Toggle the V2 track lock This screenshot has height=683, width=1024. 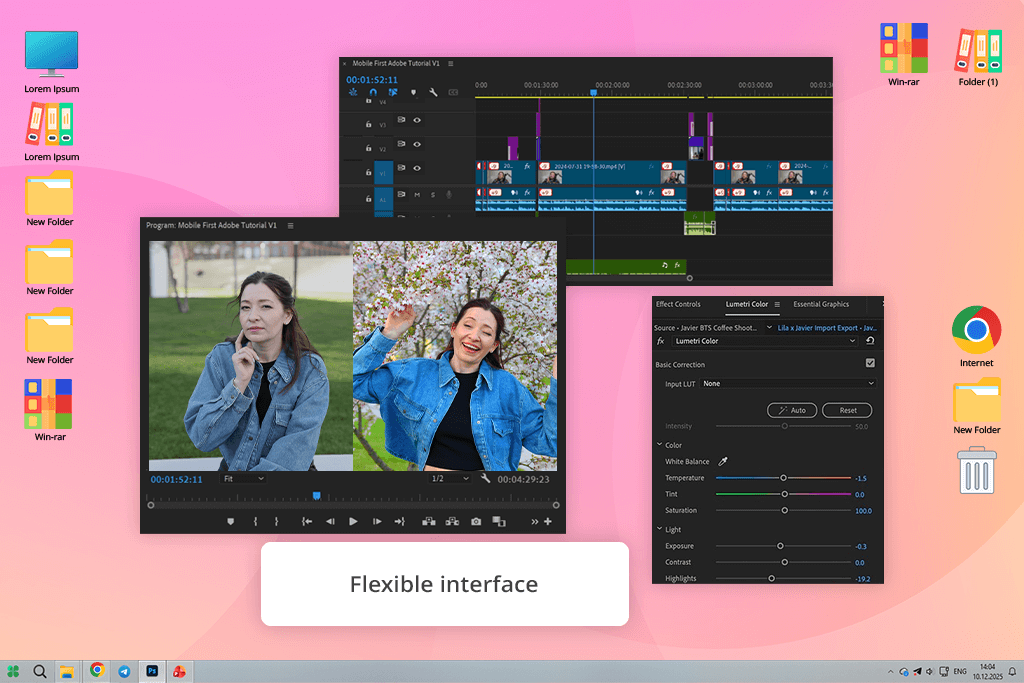[368, 148]
